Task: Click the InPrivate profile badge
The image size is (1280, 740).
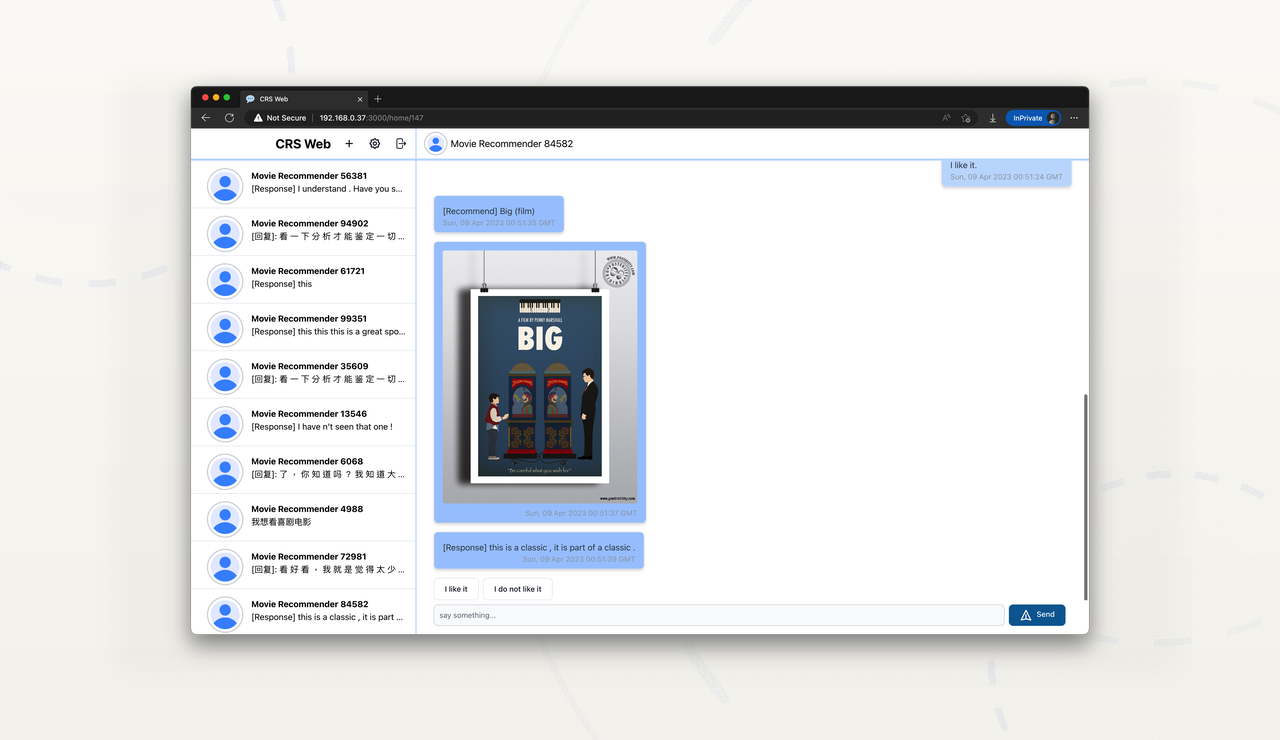Action: point(1033,118)
